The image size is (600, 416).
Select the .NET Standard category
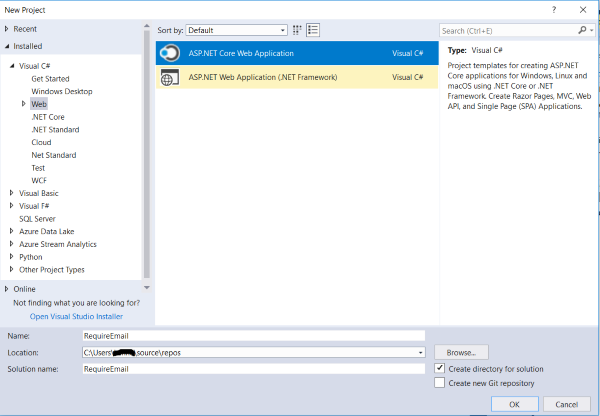[x=55, y=130]
